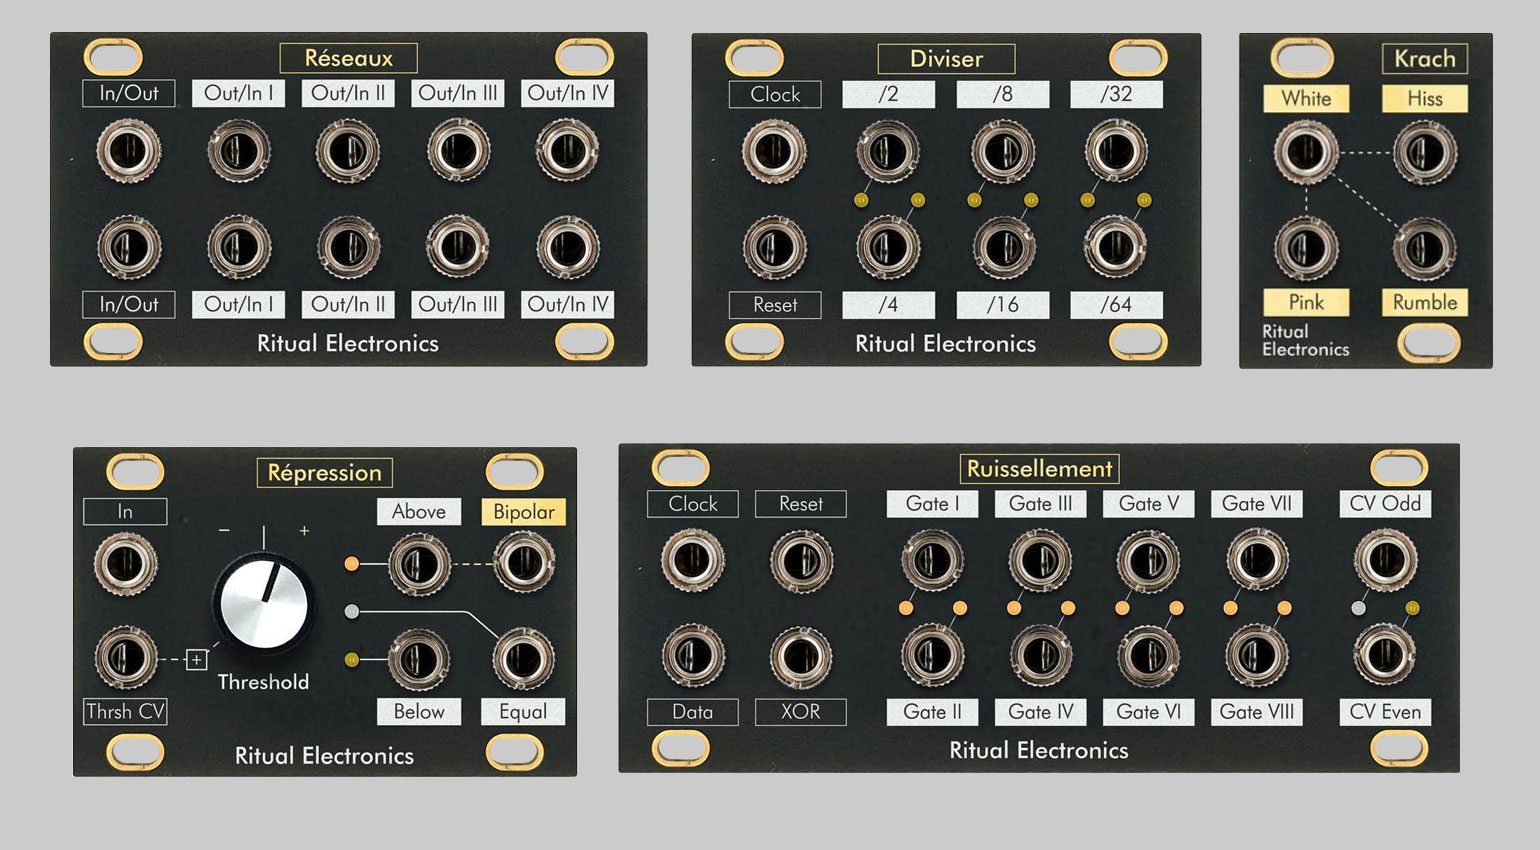The image size is (1540, 850).
Task: Click the CV Even jack on Ruissellement
Action: click(1385, 655)
